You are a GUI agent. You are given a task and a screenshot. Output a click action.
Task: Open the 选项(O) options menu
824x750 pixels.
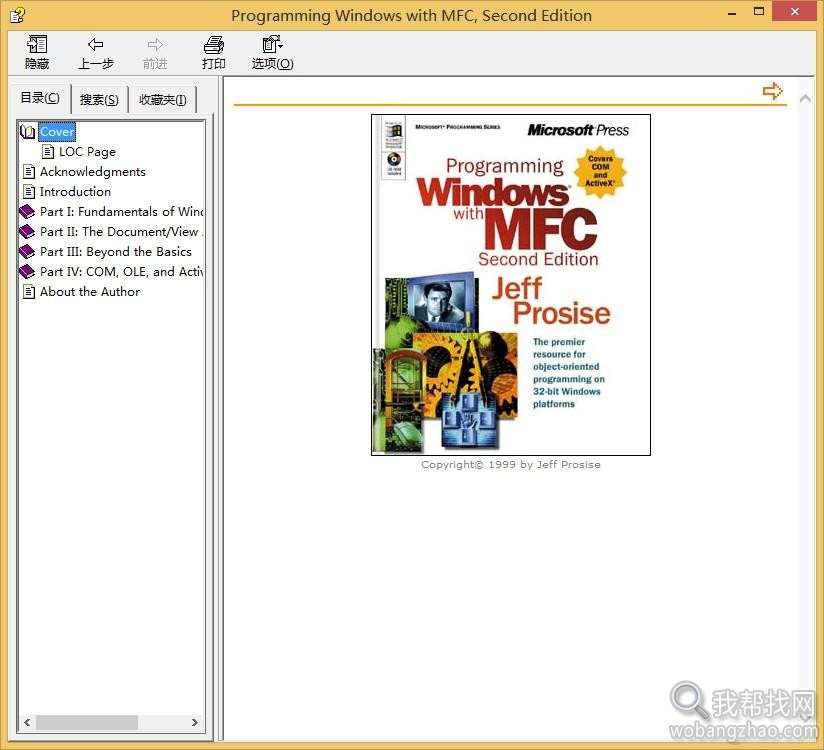click(272, 53)
